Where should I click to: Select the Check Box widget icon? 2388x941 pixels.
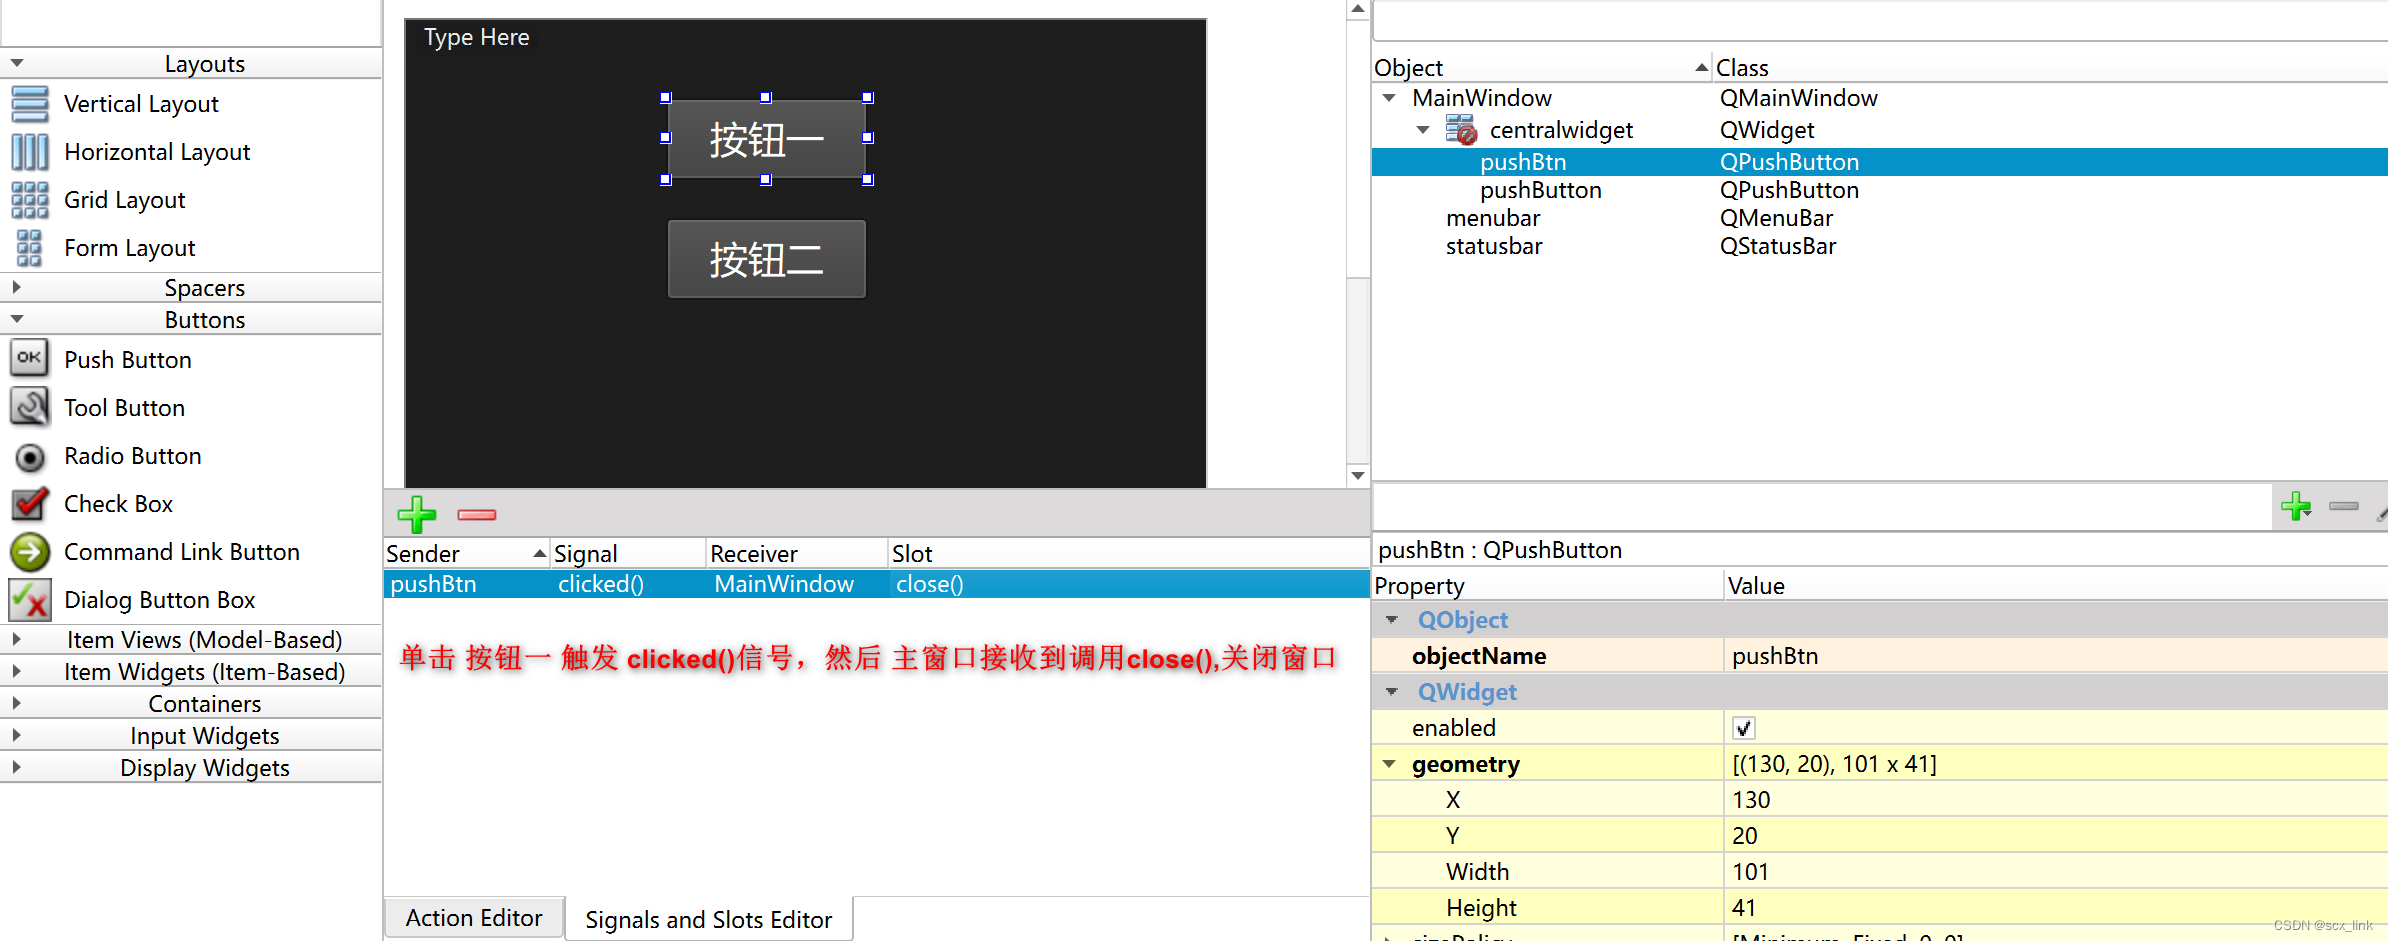click(x=30, y=503)
